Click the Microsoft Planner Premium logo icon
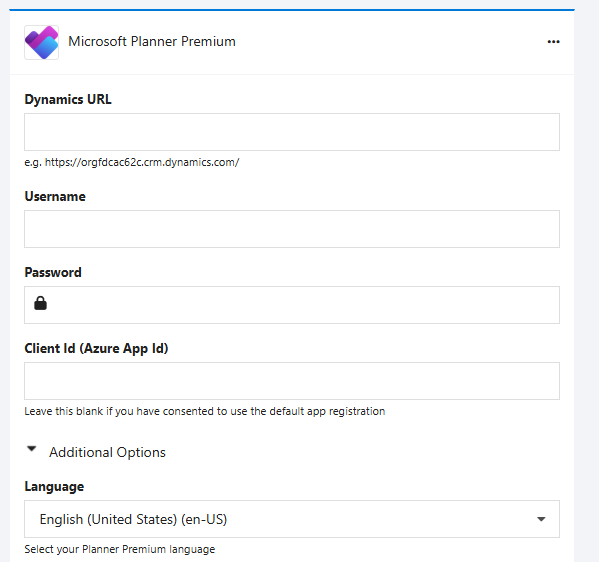This screenshot has width=599, height=562. (41, 42)
